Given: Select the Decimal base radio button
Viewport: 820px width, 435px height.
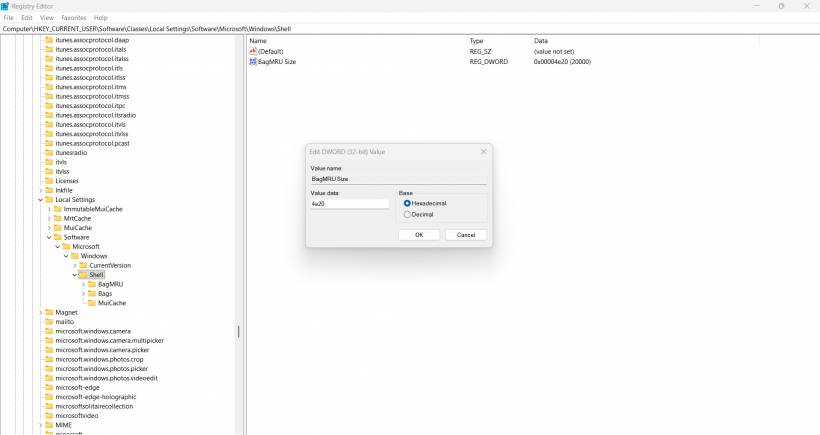Looking at the screenshot, I should (x=407, y=214).
